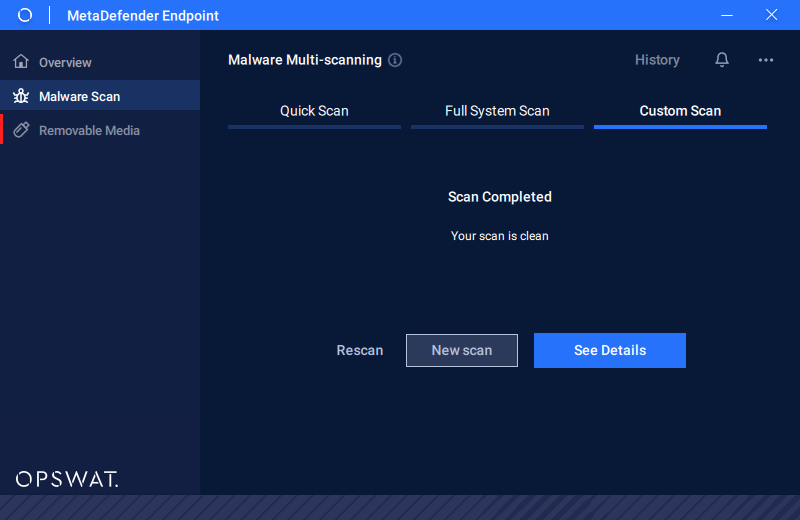This screenshot has width=800, height=520.
Task: Open the three-dot more options menu
Action: [x=765, y=60]
